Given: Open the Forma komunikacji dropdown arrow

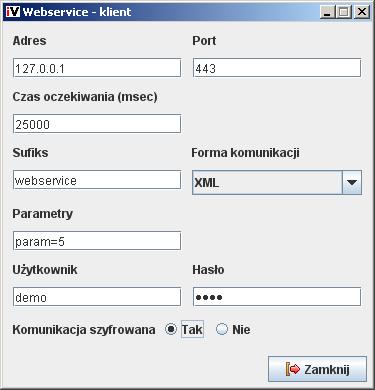Looking at the screenshot, I should coord(352,182).
